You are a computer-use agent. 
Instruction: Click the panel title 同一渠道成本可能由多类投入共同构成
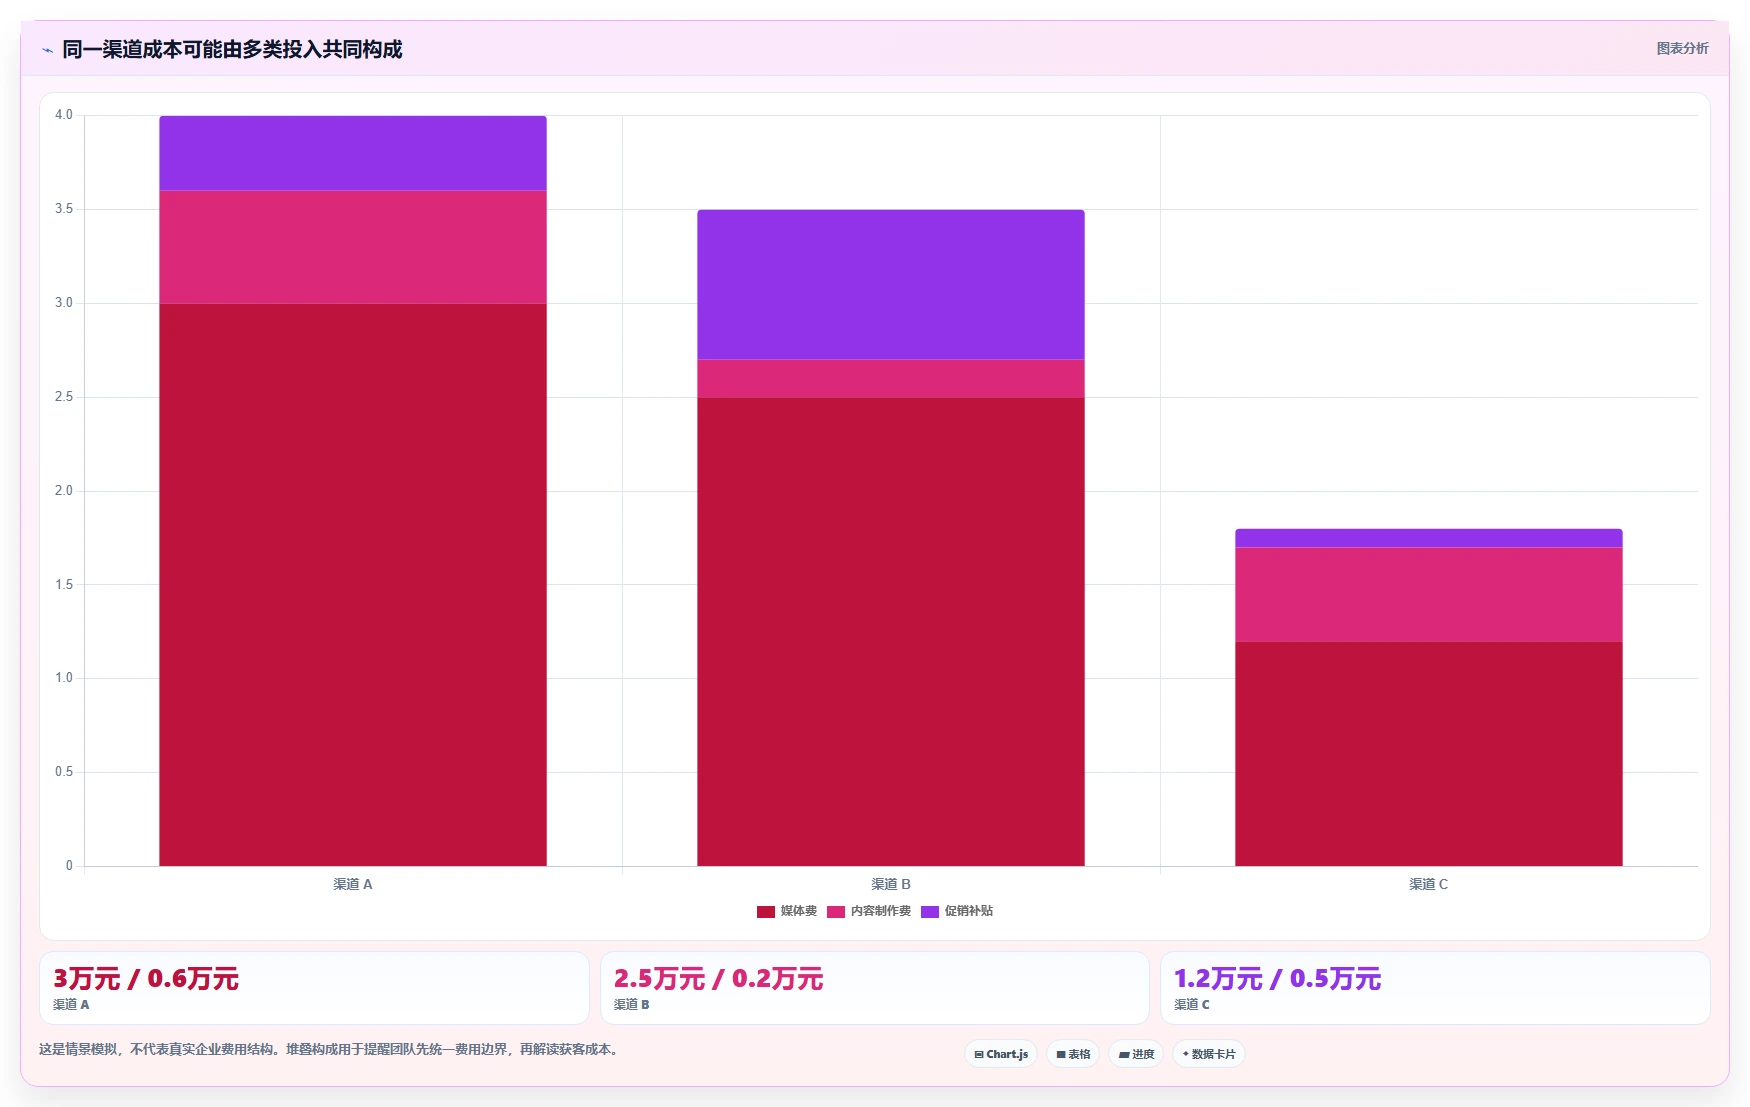coord(232,49)
